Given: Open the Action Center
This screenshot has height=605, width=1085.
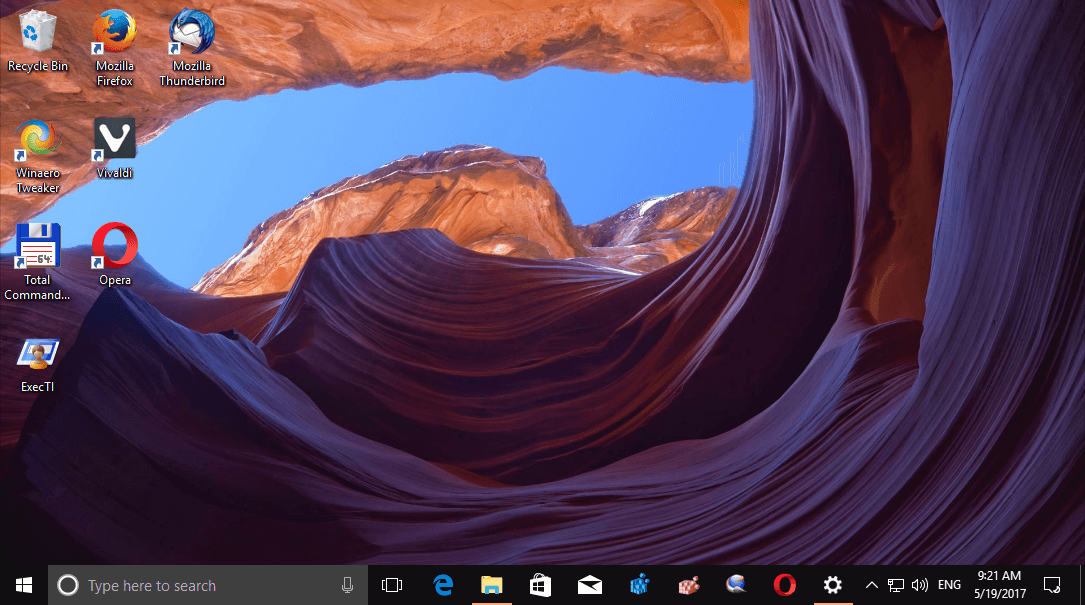Looking at the screenshot, I should [1052, 585].
